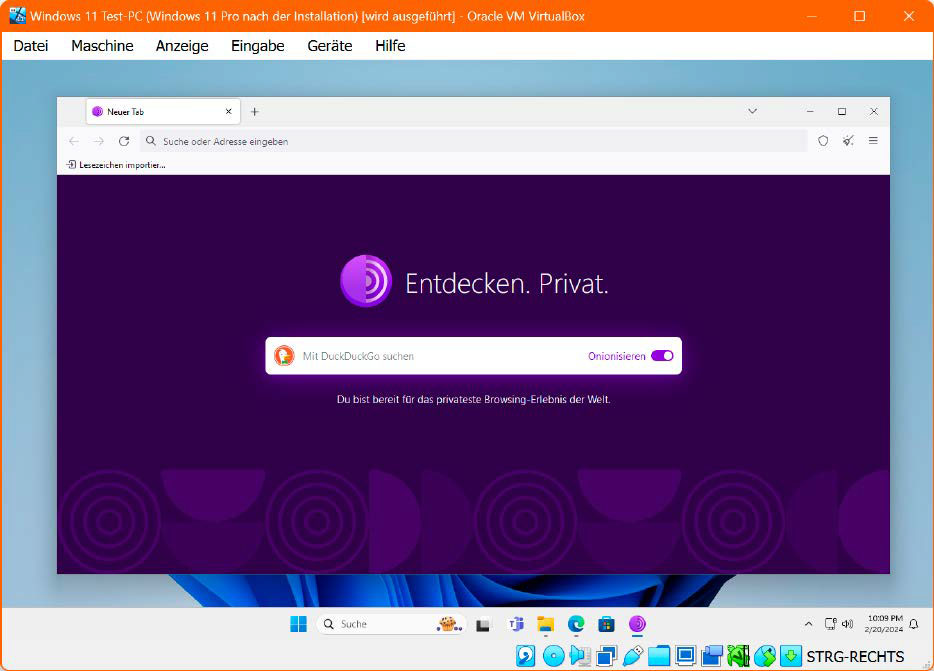
Task: Open the Hilfe menu
Action: 390,46
